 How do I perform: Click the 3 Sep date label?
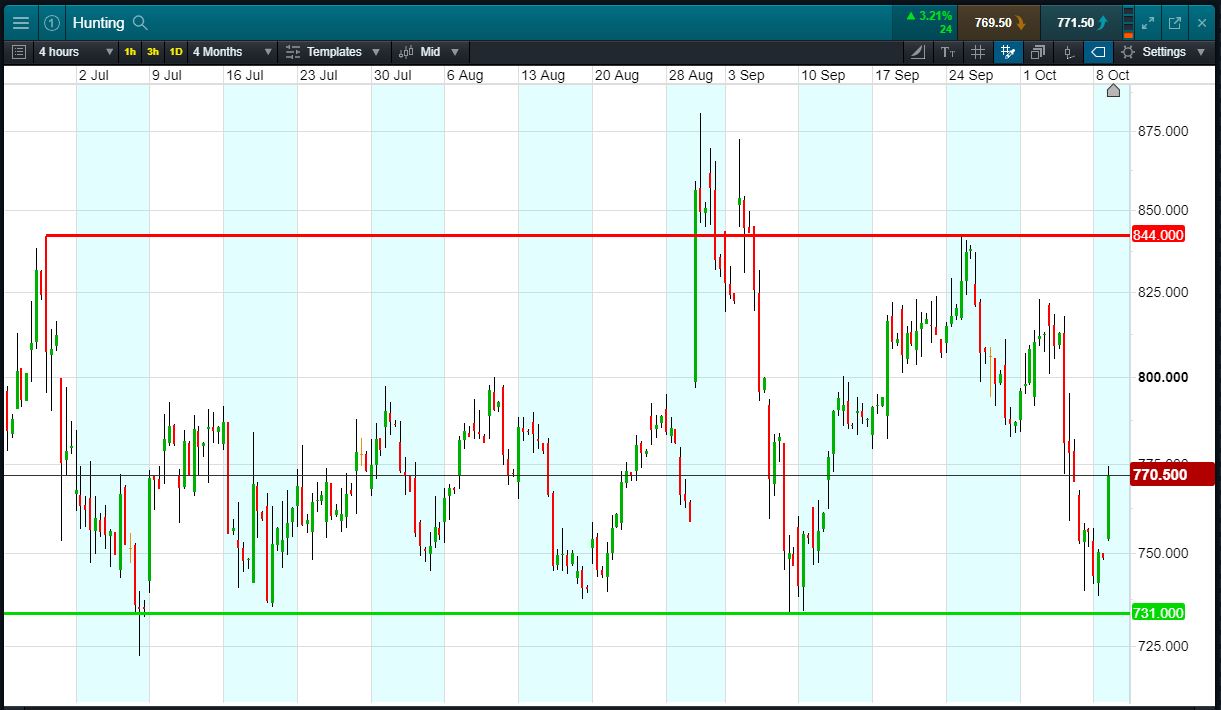[746, 75]
